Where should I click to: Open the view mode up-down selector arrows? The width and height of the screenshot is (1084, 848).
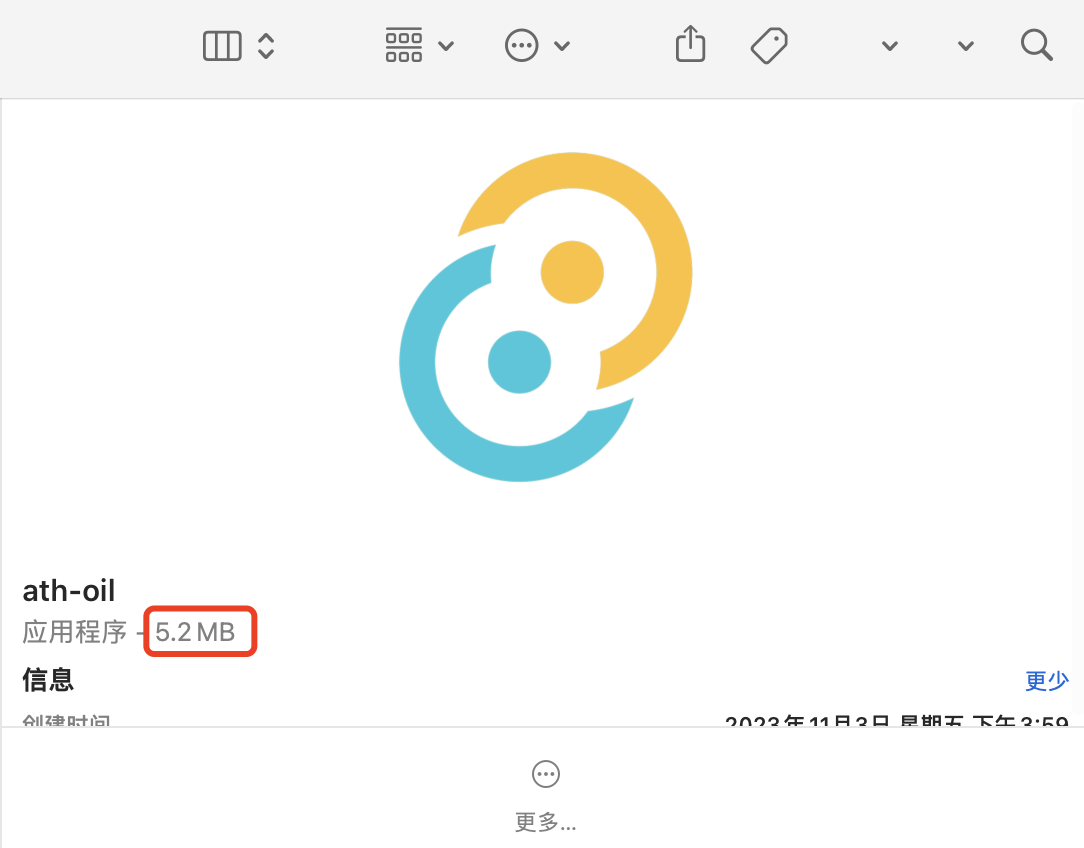pyautogui.click(x=266, y=46)
